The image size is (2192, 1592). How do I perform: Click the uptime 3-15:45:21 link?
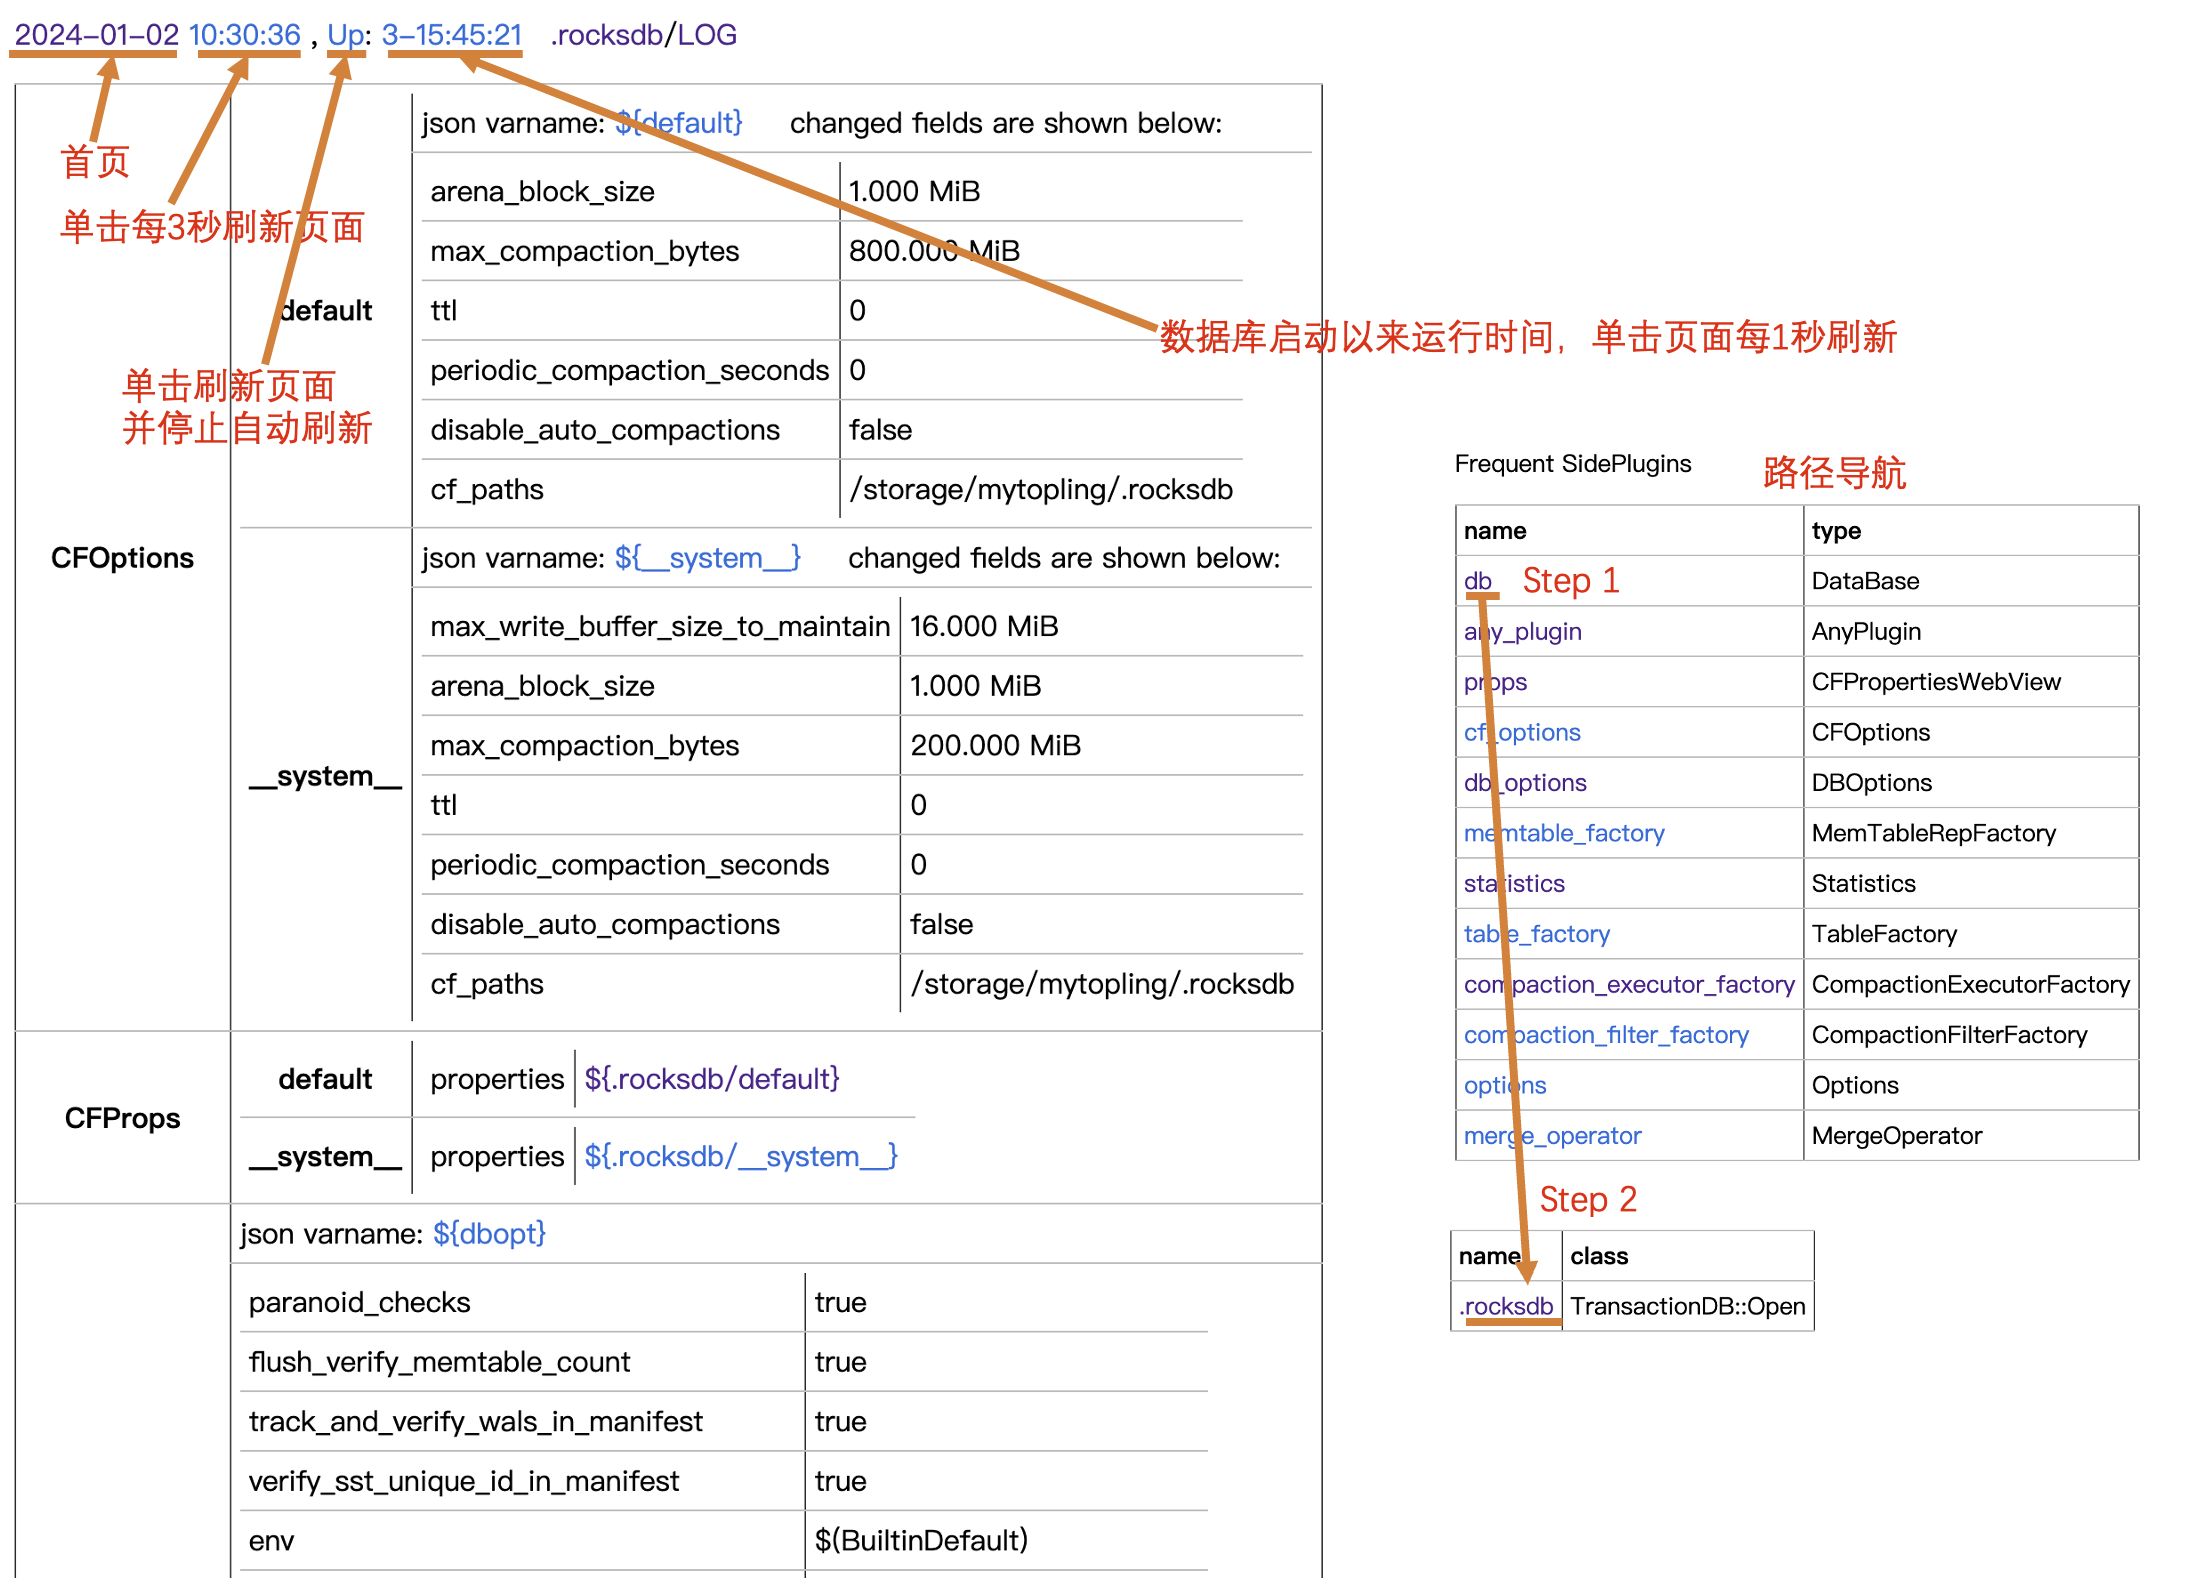[452, 35]
